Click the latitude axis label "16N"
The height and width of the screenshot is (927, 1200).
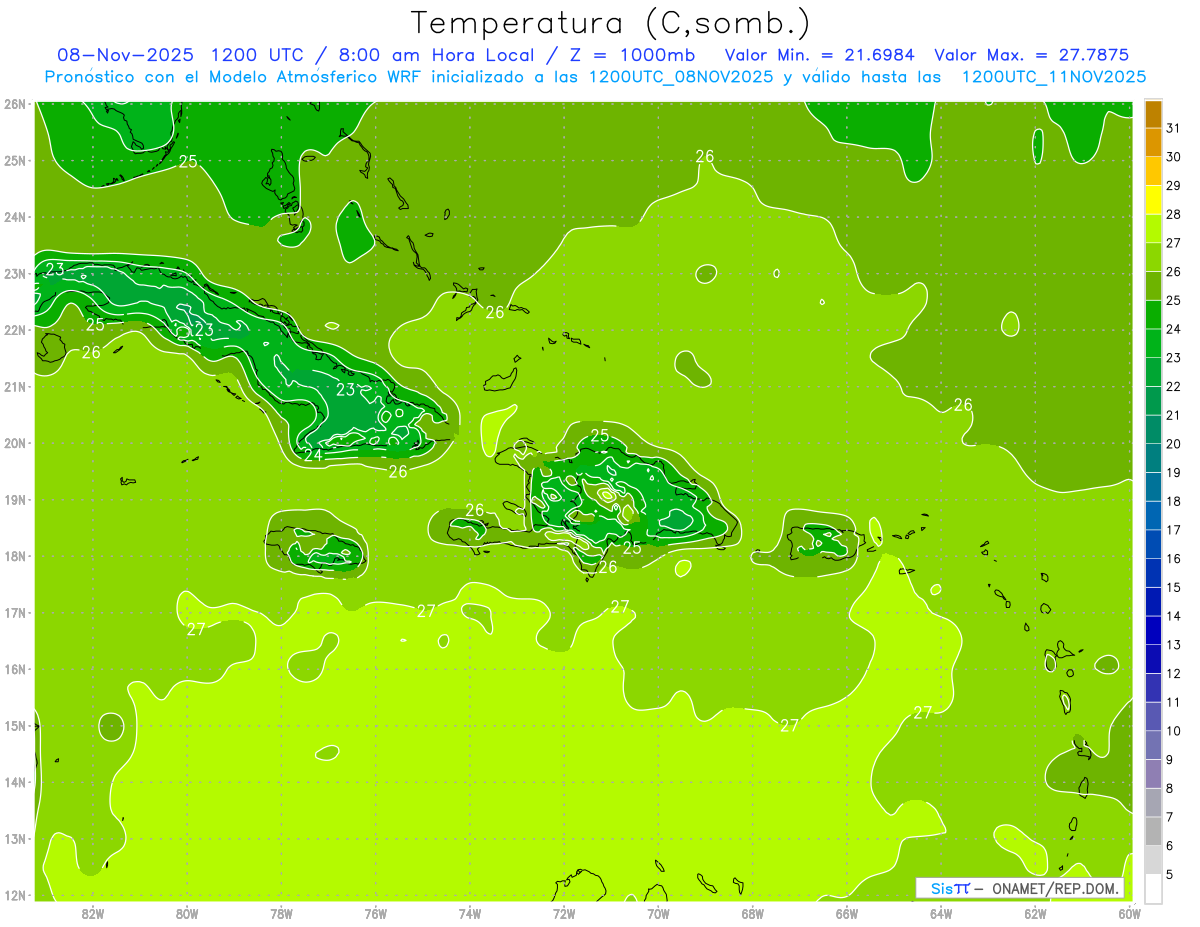click(15, 669)
